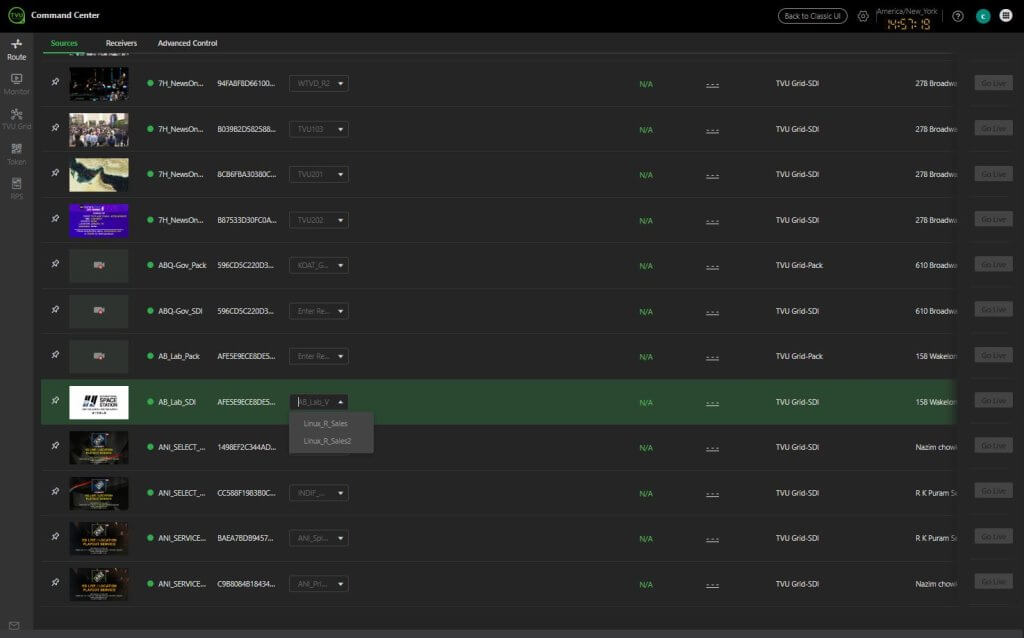Viewport: 1024px width, 638px height.
Task: Switch to the Receivers tab
Action: (121, 43)
